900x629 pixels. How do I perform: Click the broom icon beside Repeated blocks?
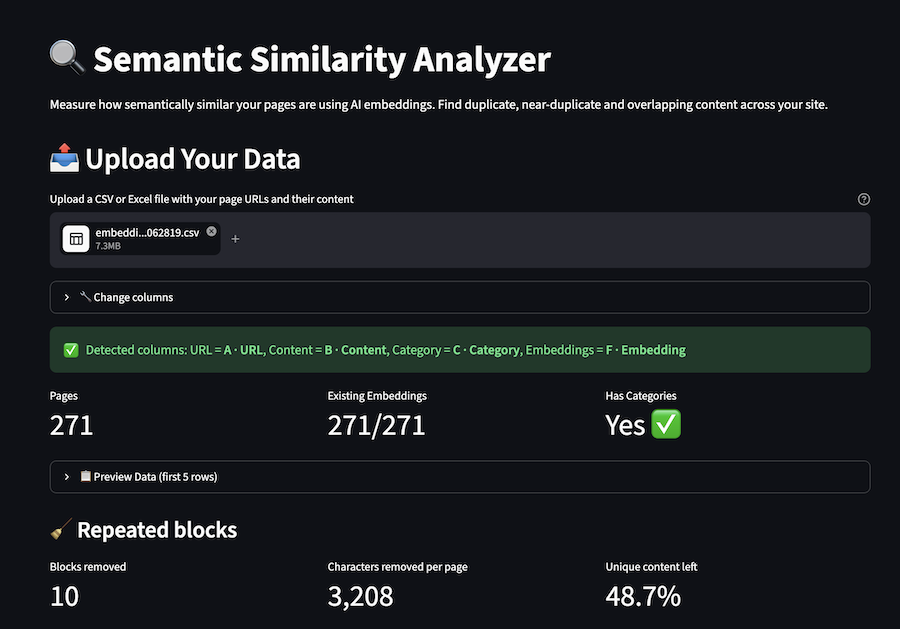click(x=61, y=529)
